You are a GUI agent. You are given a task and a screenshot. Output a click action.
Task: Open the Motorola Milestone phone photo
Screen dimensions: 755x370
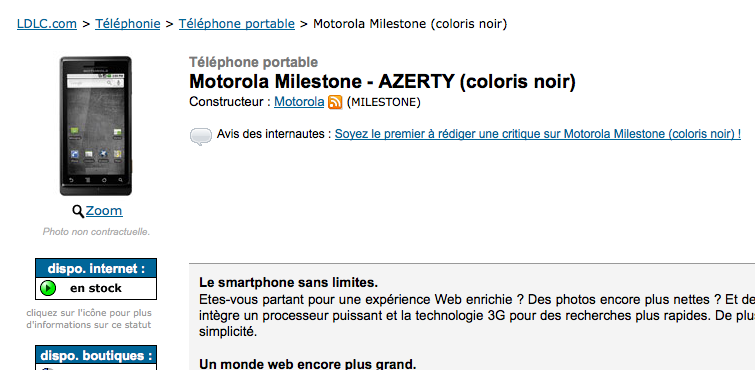(x=96, y=126)
